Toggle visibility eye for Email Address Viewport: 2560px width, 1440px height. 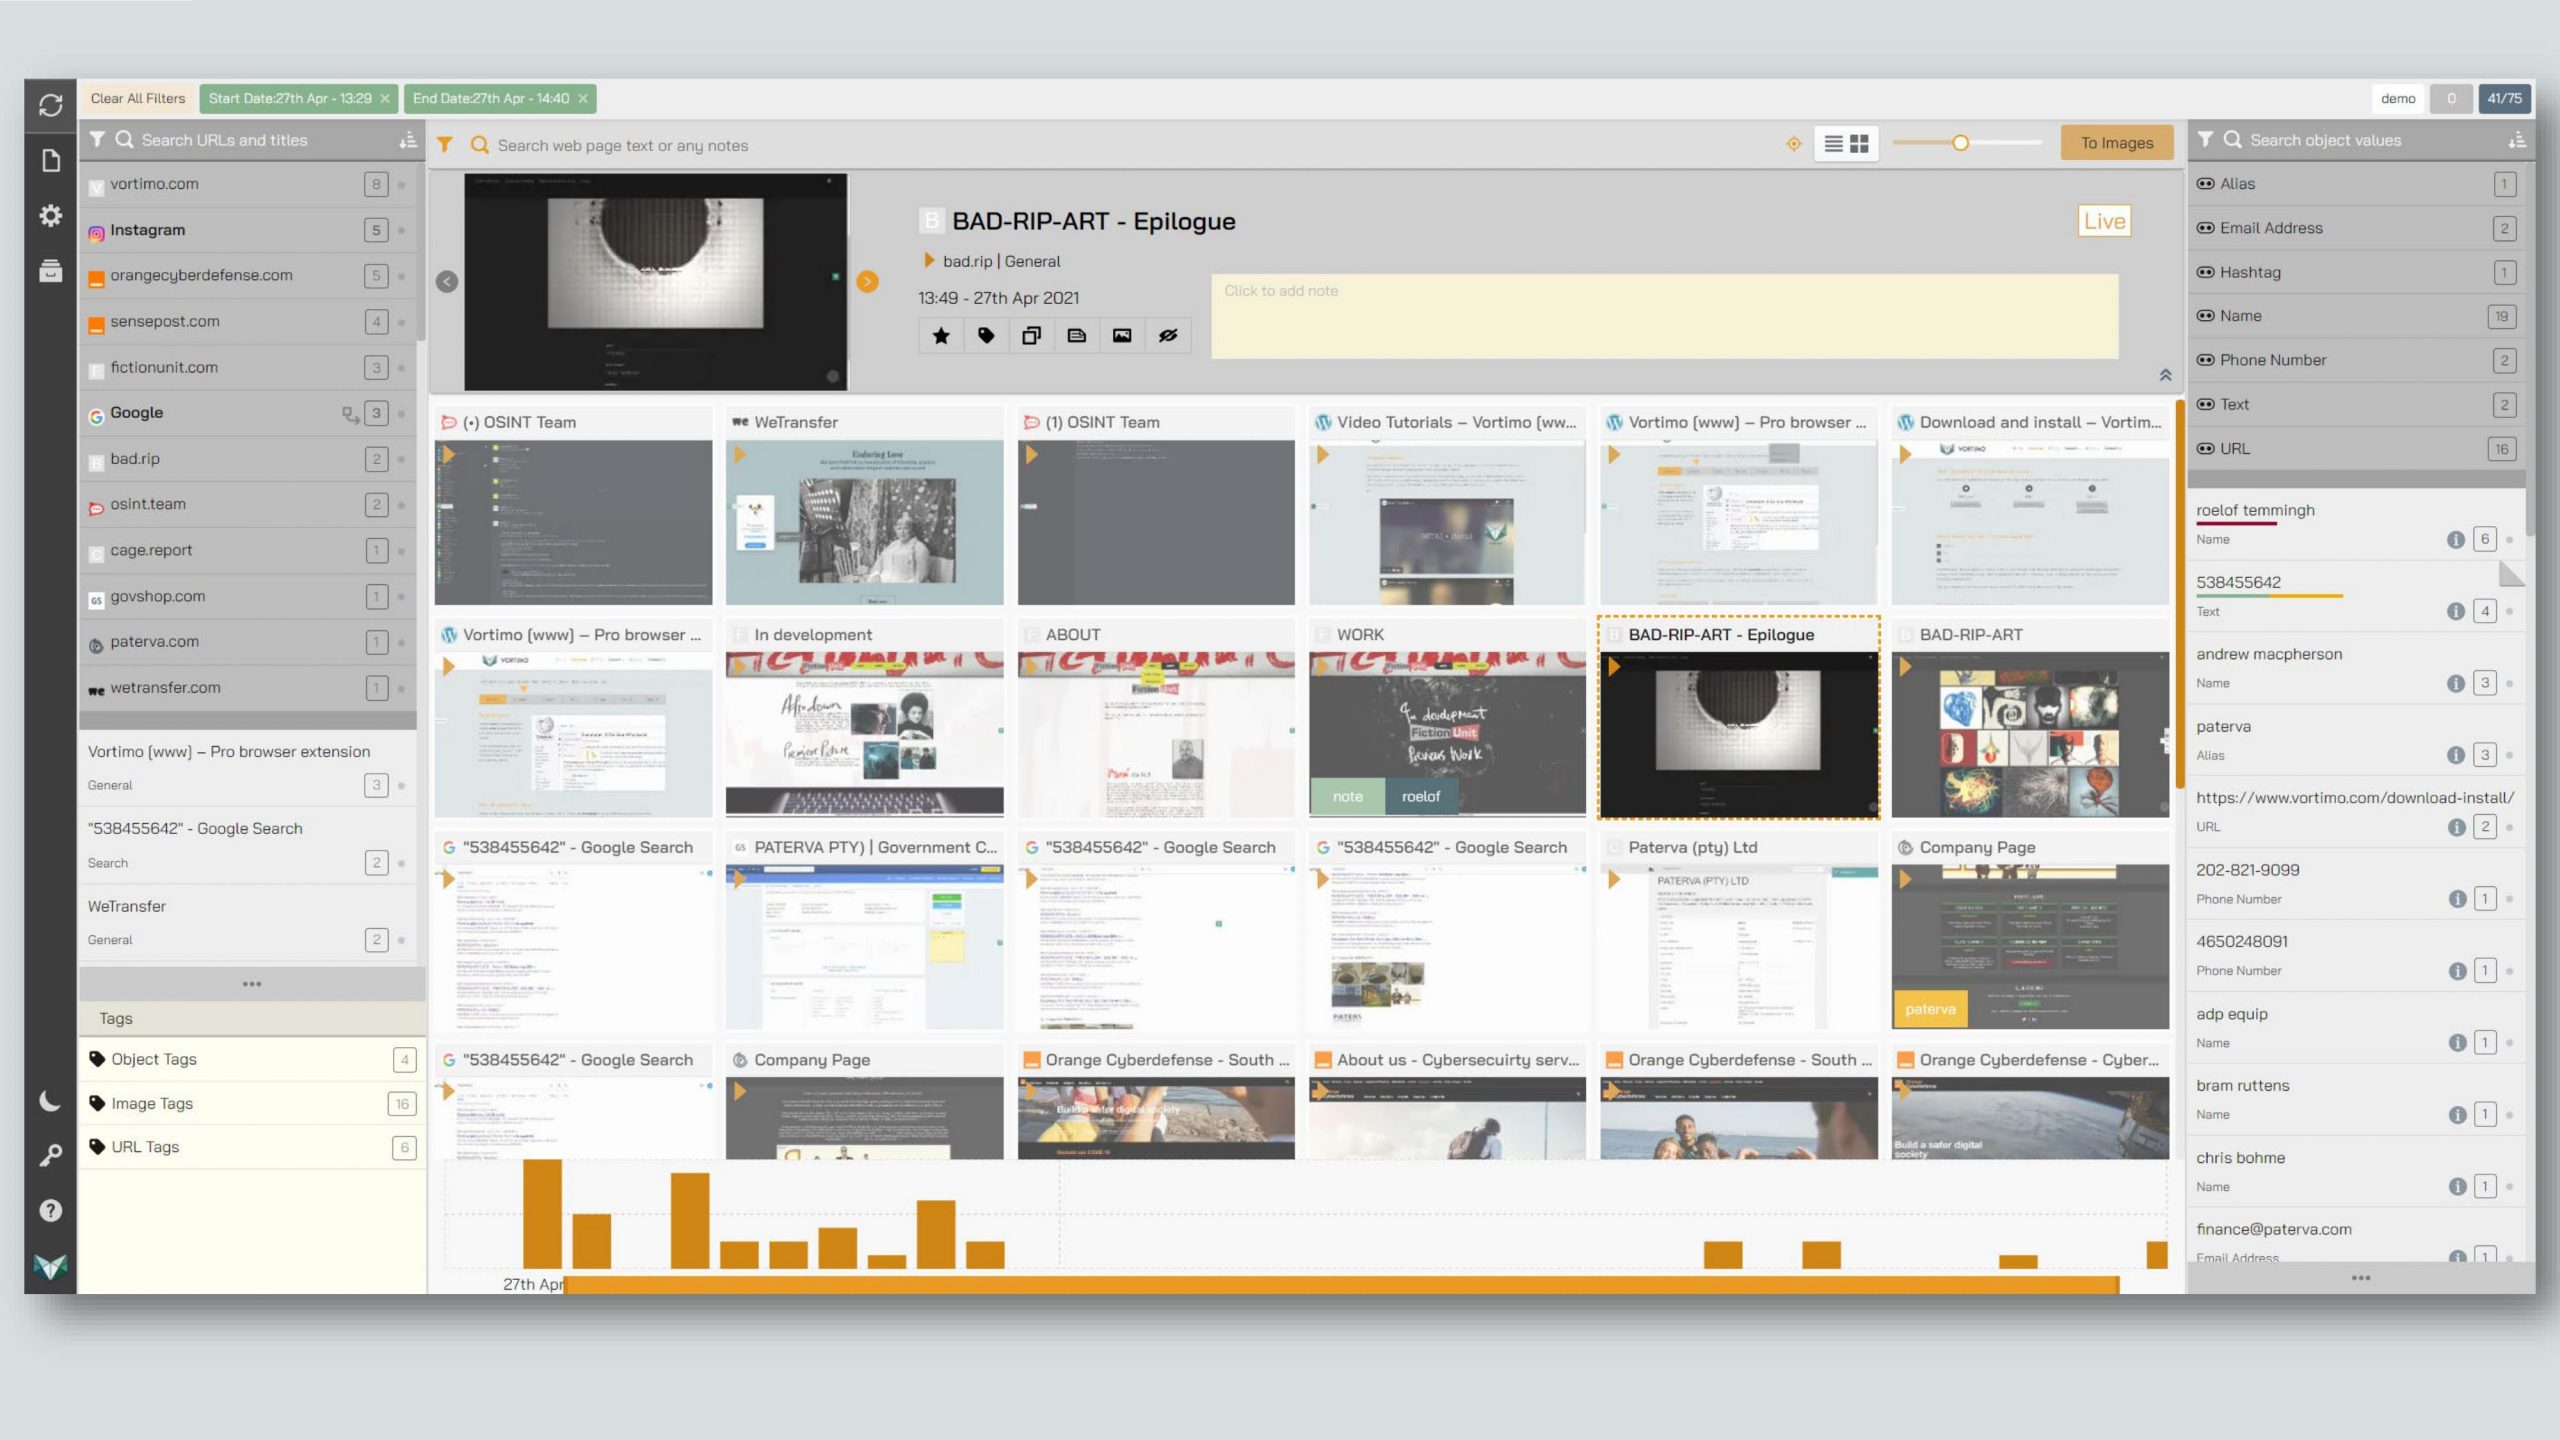(x=2205, y=228)
